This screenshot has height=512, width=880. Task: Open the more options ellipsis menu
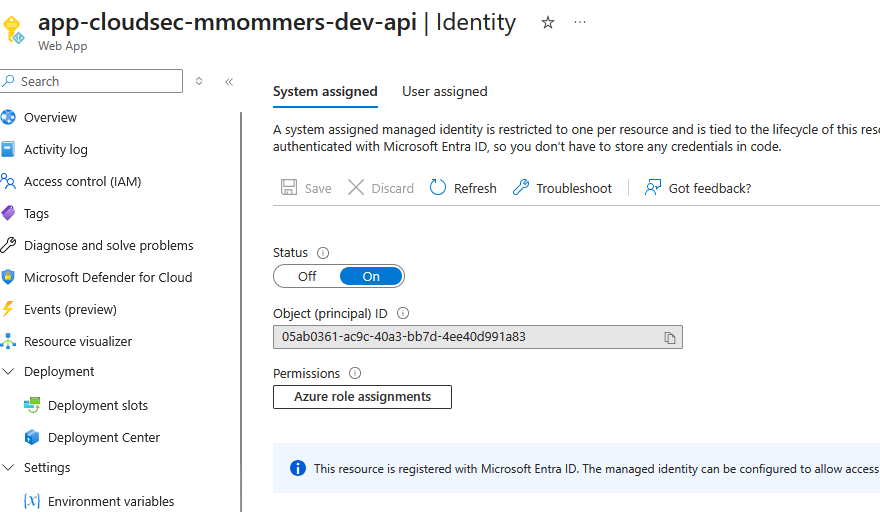(x=580, y=22)
